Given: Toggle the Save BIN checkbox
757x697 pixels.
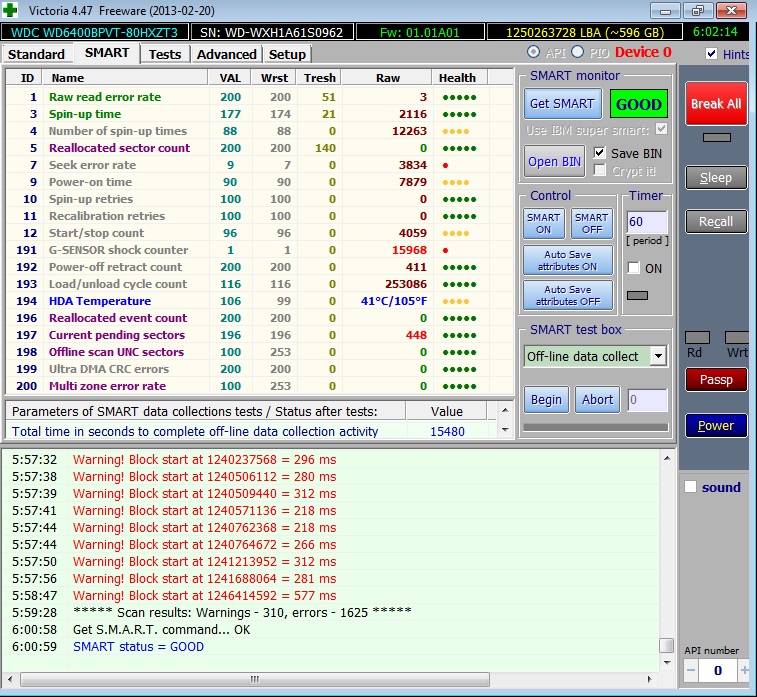Looking at the screenshot, I should pyautogui.click(x=600, y=152).
